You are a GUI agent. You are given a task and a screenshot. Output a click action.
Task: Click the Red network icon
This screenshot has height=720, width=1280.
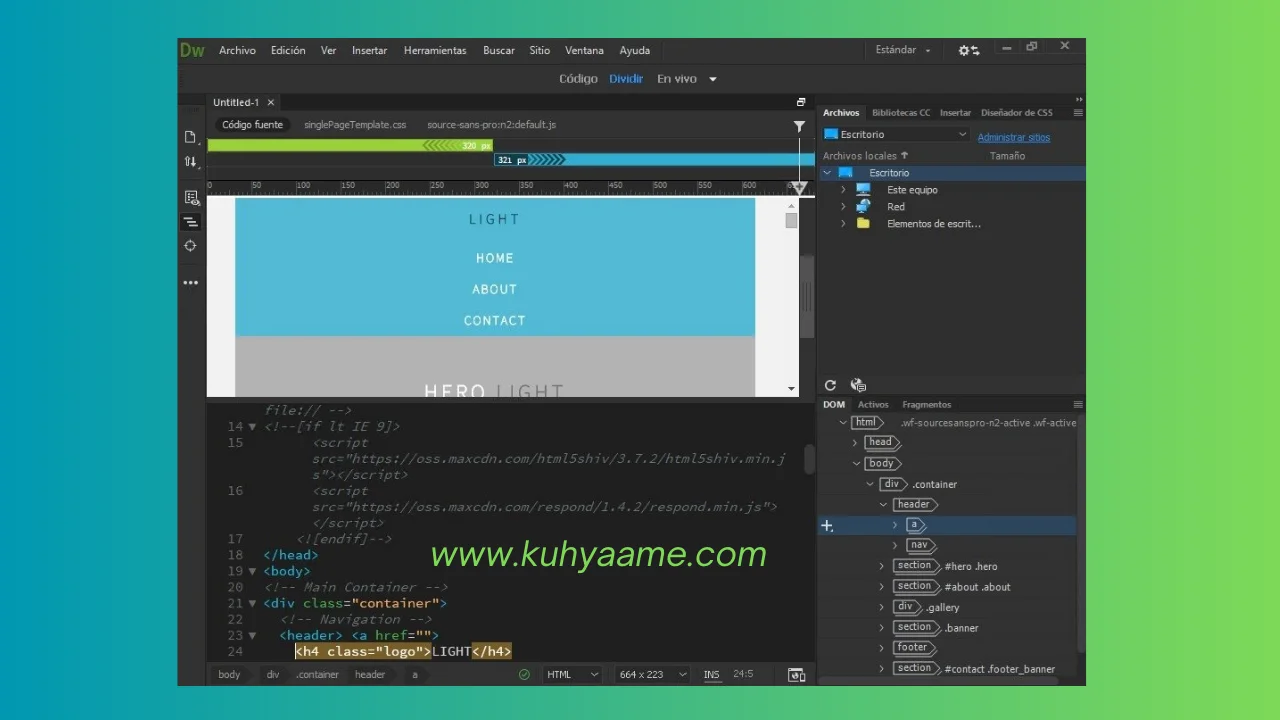863,207
